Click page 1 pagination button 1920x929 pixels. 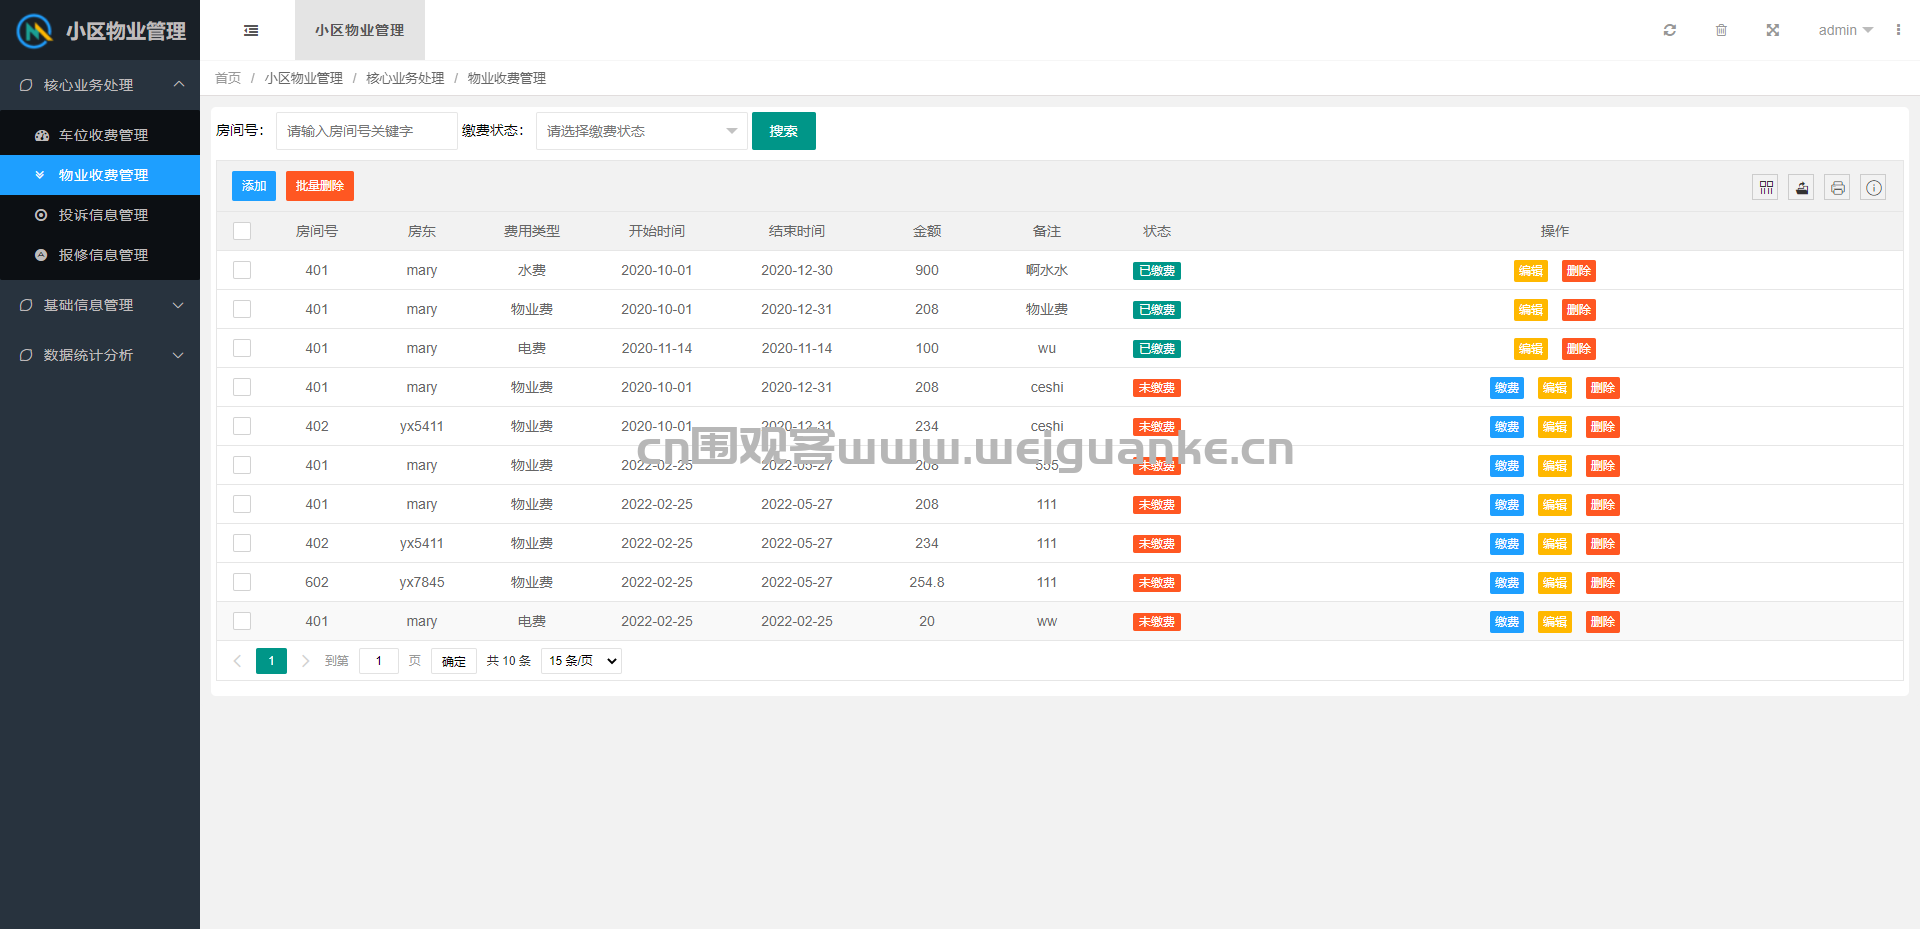click(x=271, y=661)
